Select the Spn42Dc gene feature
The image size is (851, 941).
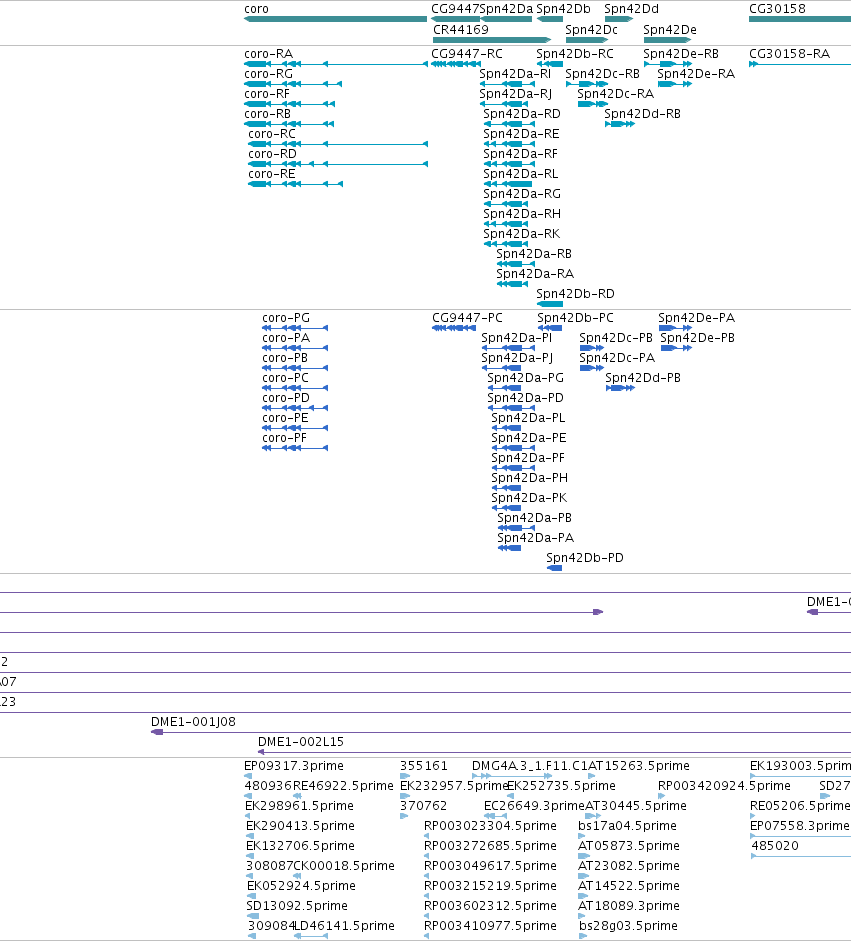coord(586,40)
